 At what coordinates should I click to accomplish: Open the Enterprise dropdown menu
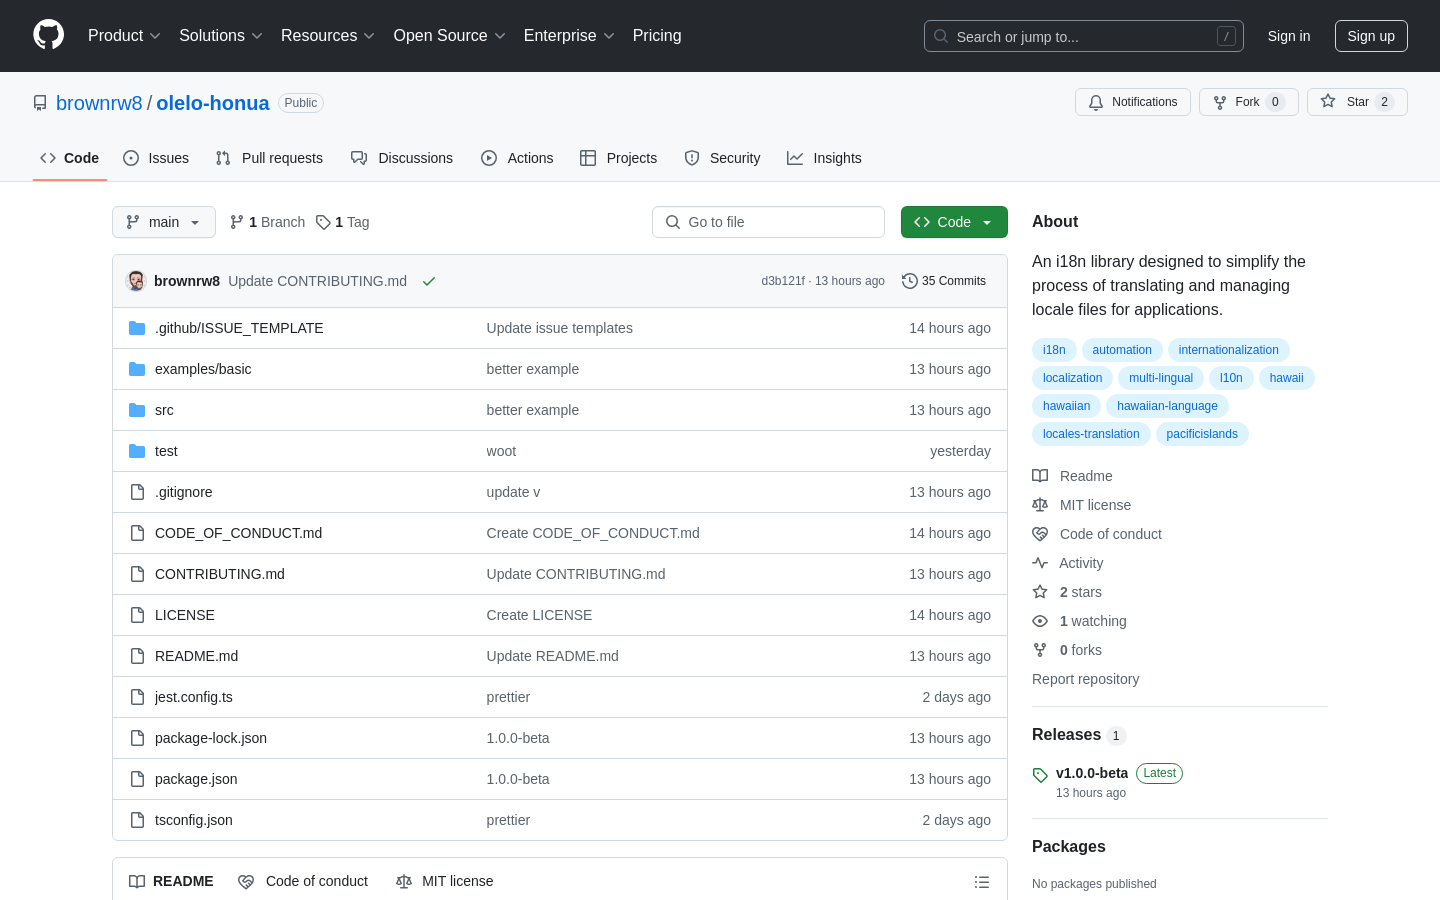point(569,36)
